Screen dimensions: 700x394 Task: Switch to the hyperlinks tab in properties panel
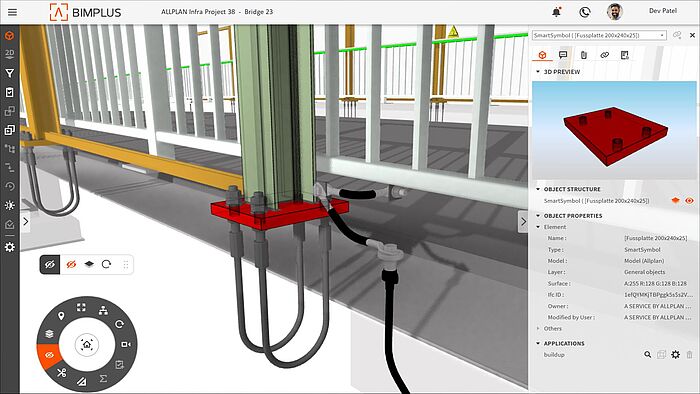coord(604,55)
